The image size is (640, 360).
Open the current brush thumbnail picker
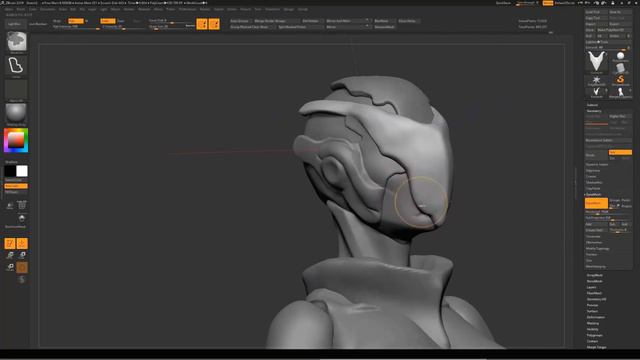(x=16, y=42)
